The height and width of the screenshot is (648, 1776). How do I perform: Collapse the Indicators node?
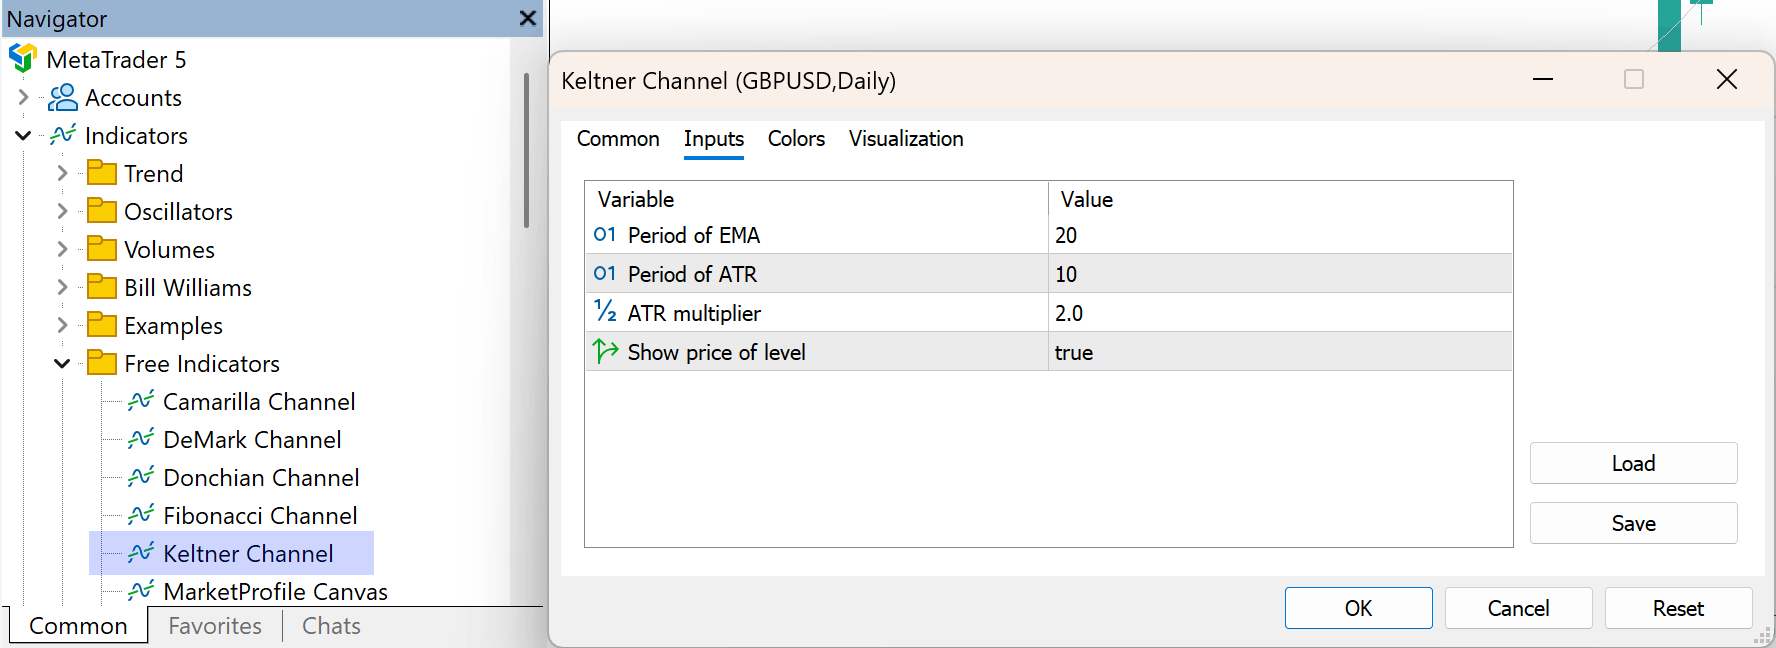tap(23, 135)
